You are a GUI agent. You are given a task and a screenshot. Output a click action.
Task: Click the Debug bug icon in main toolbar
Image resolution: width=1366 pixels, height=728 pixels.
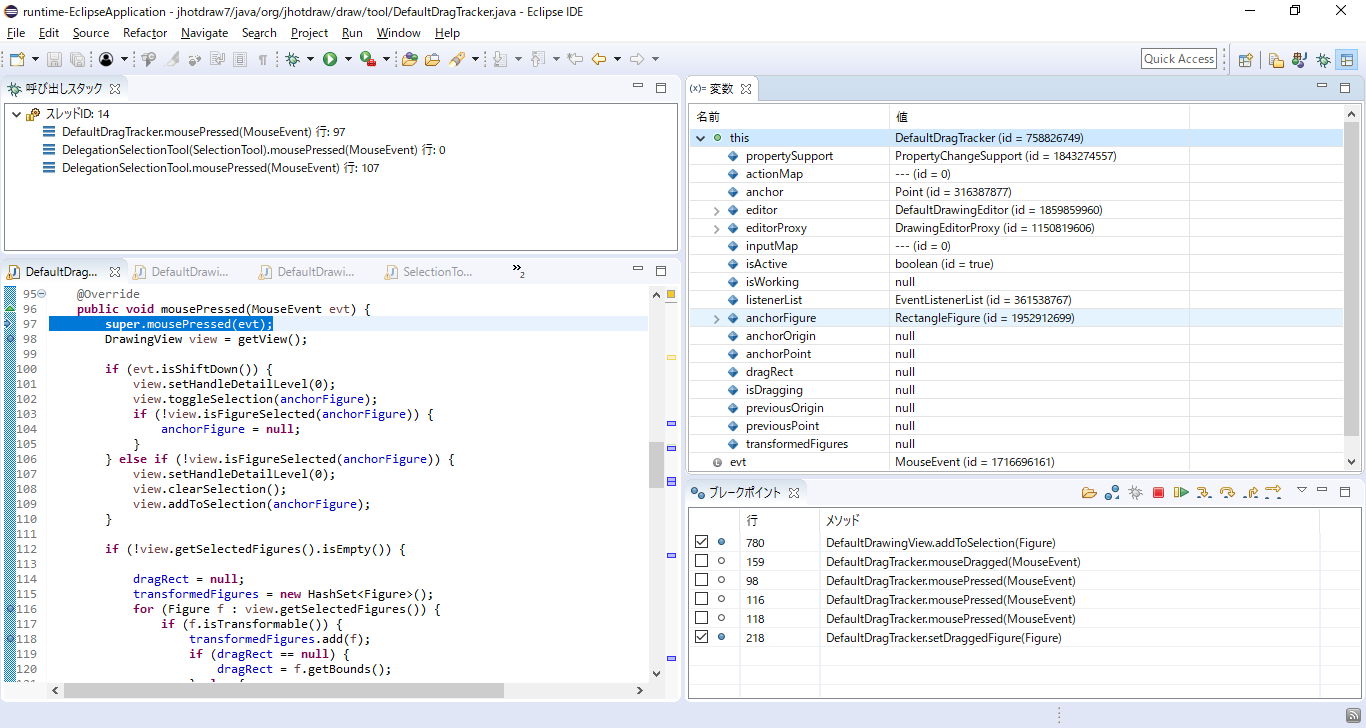coord(293,59)
